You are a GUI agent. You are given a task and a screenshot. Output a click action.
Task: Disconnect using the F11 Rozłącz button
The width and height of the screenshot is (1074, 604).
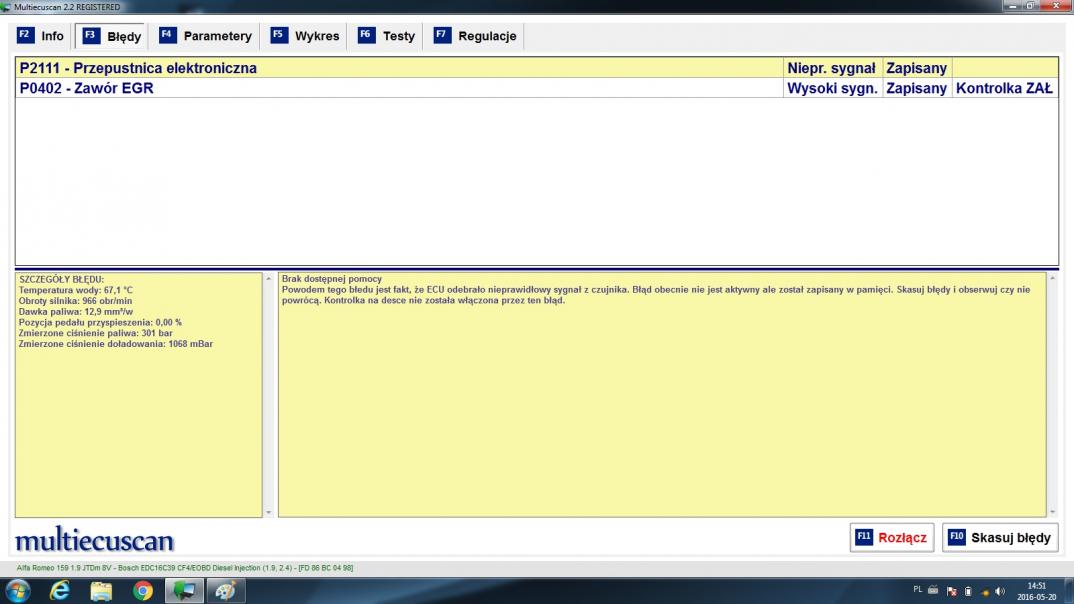tap(892, 538)
